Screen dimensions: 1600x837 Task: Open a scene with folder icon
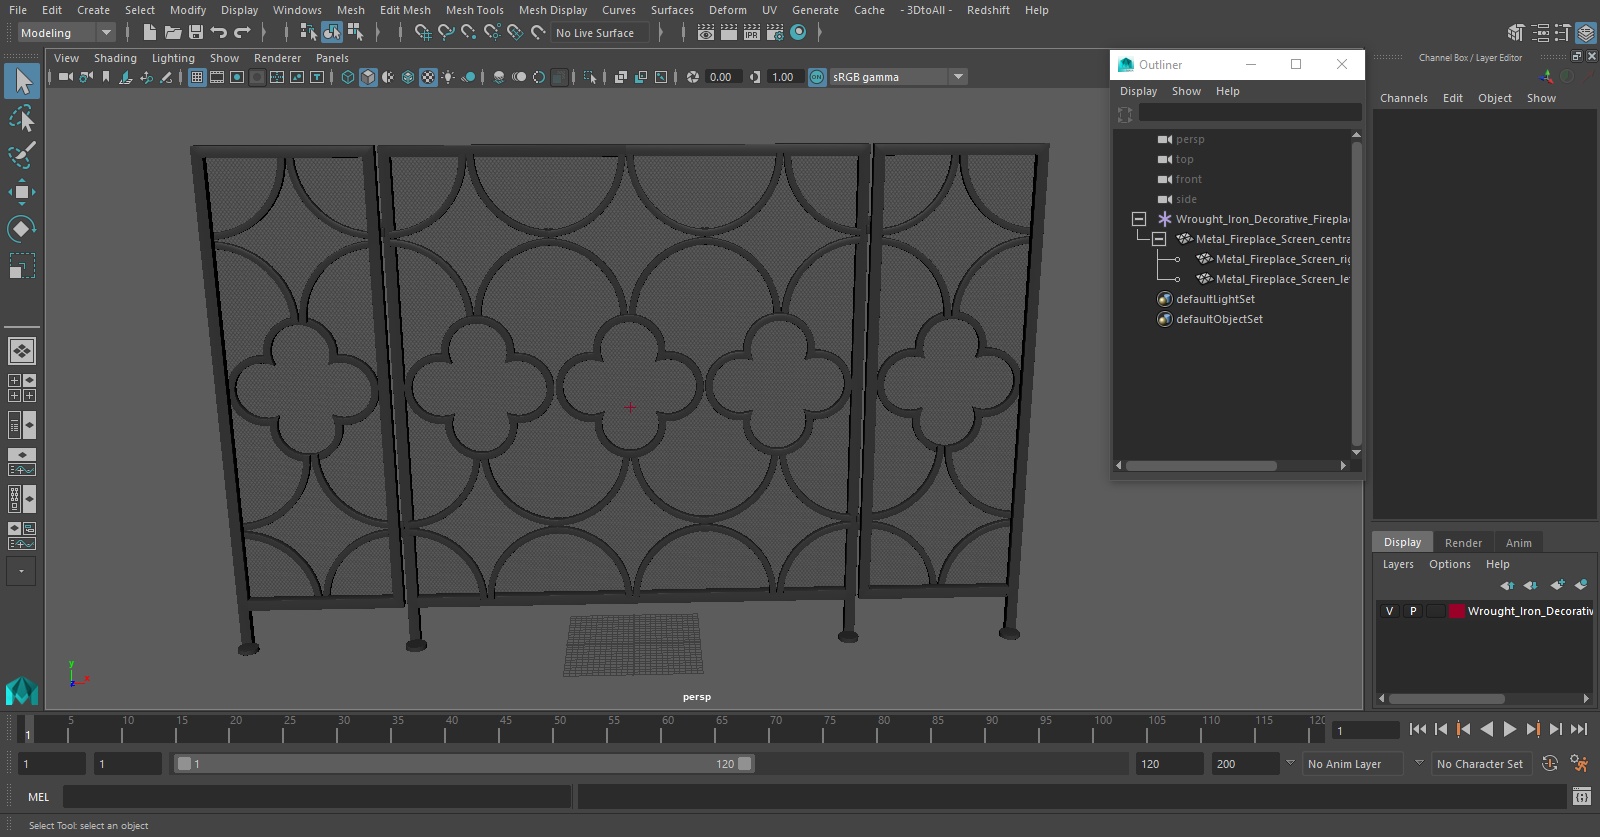(173, 33)
